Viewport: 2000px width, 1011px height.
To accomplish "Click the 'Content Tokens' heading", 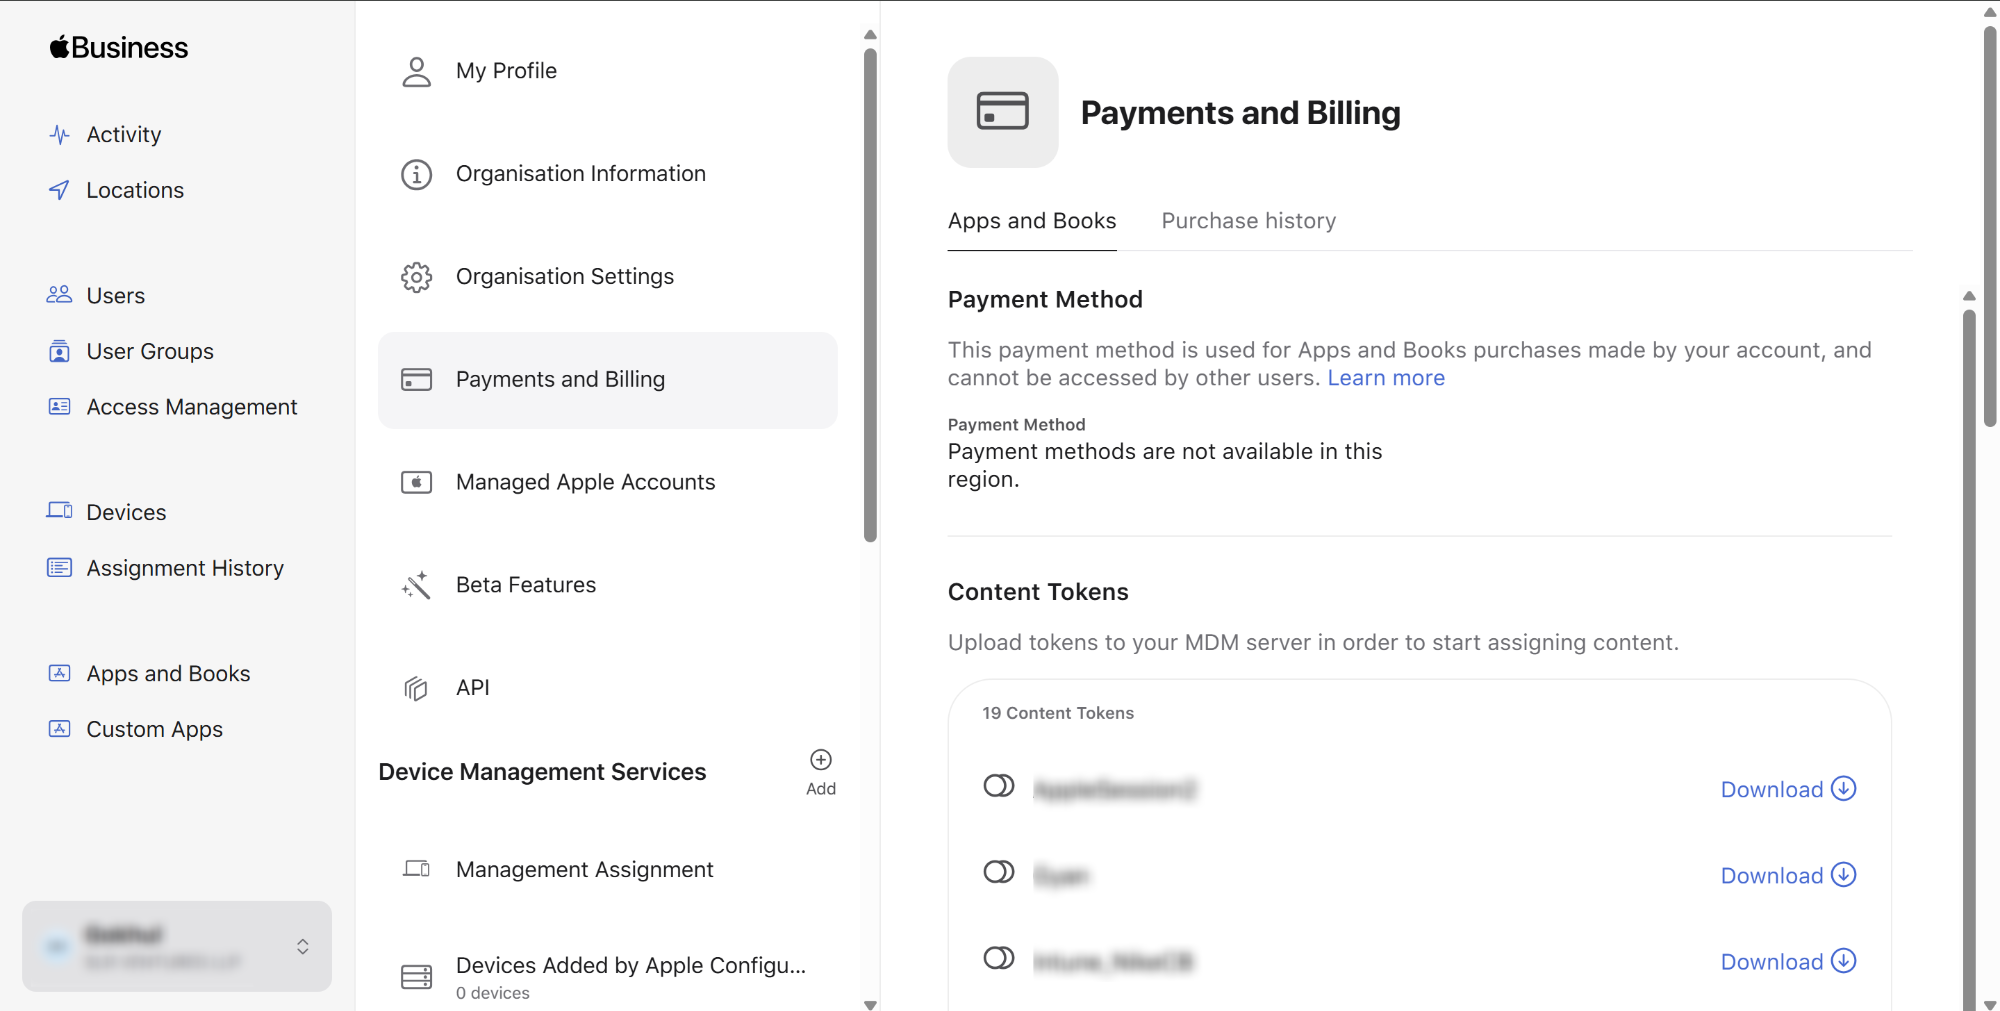I will click(1038, 592).
